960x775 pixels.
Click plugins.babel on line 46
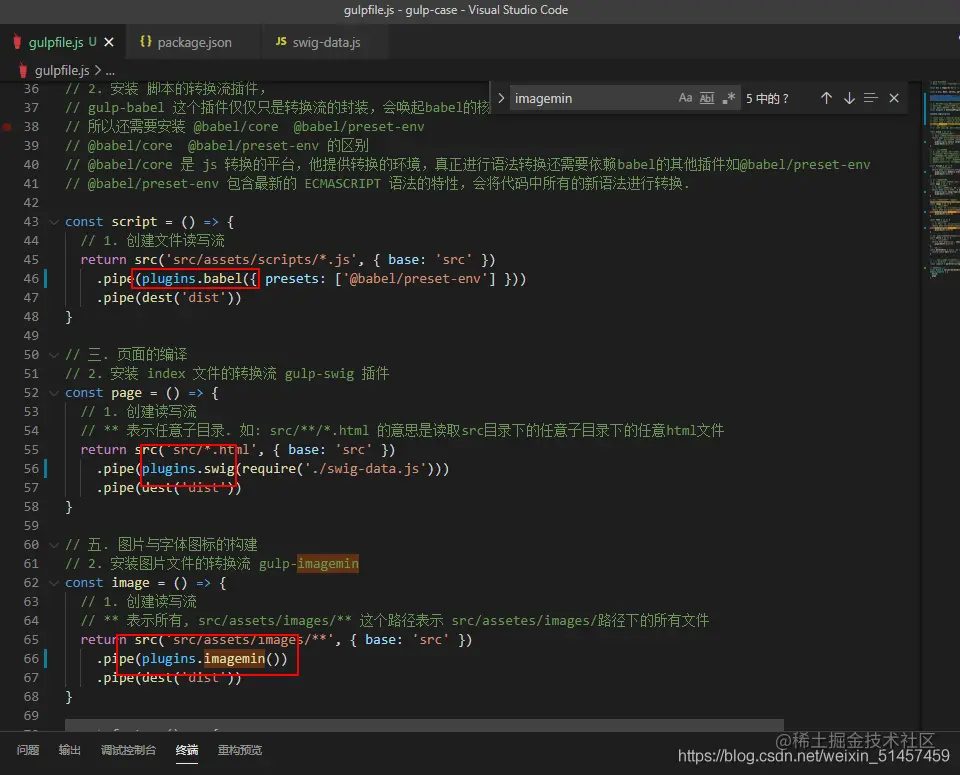(x=192, y=279)
